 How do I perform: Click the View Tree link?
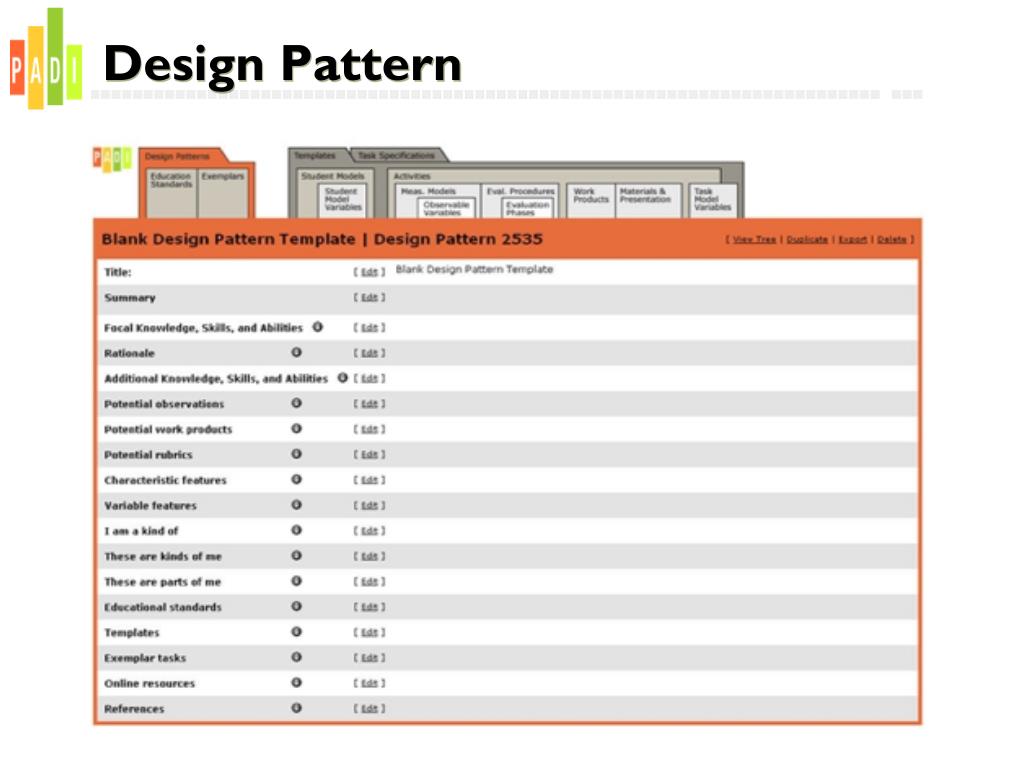[754, 240]
